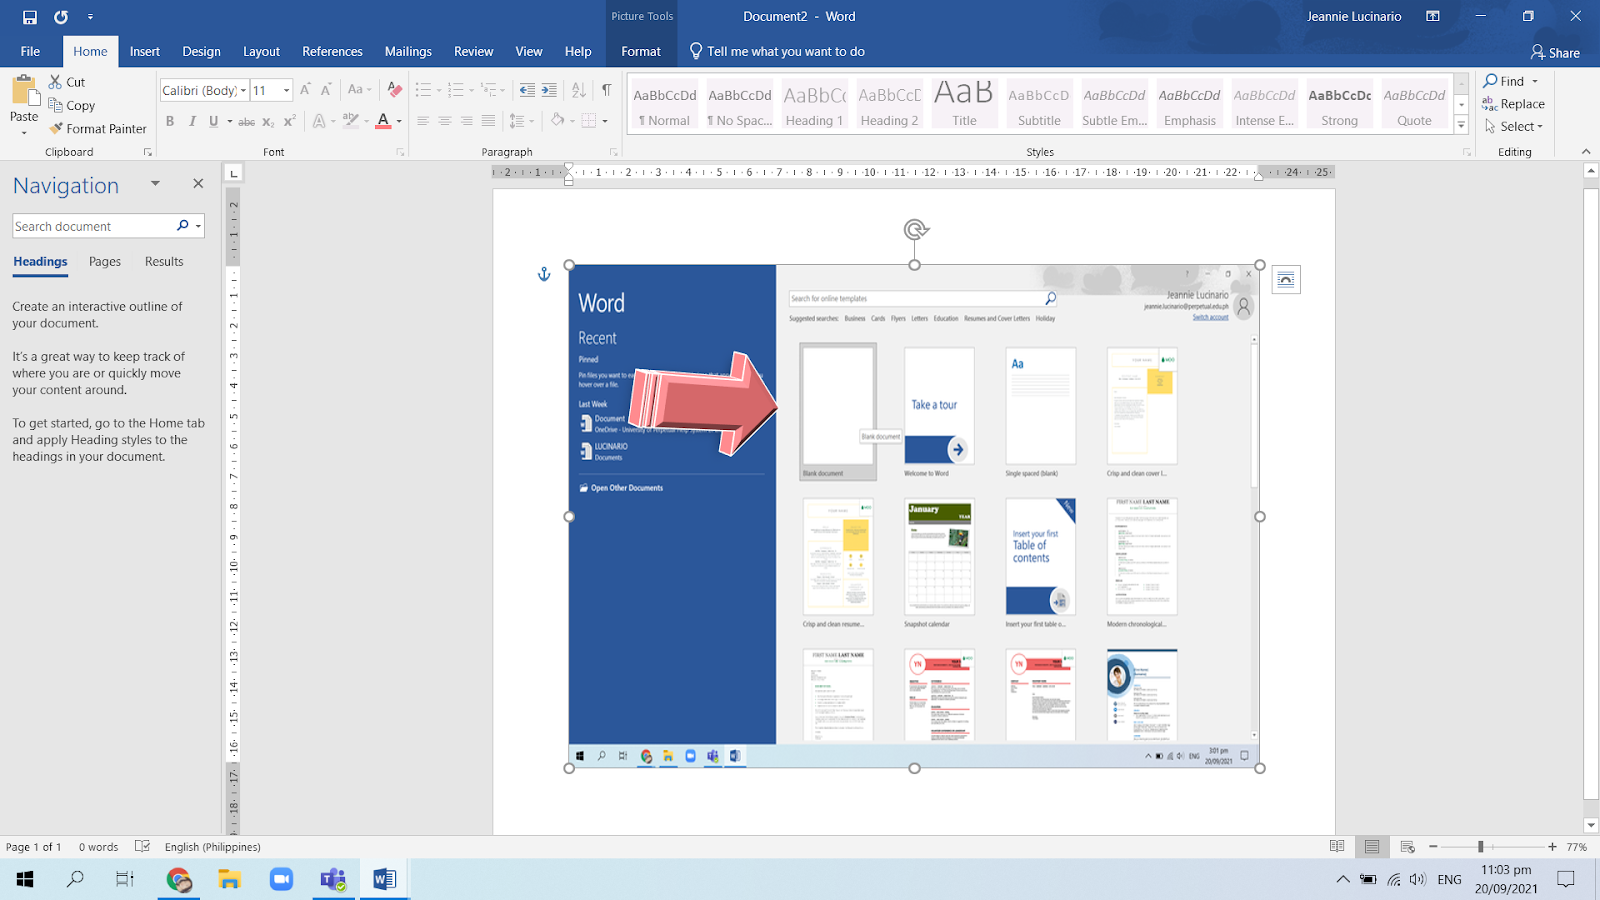Apply Title style
This screenshot has height=900, width=1600.
(x=964, y=105)
